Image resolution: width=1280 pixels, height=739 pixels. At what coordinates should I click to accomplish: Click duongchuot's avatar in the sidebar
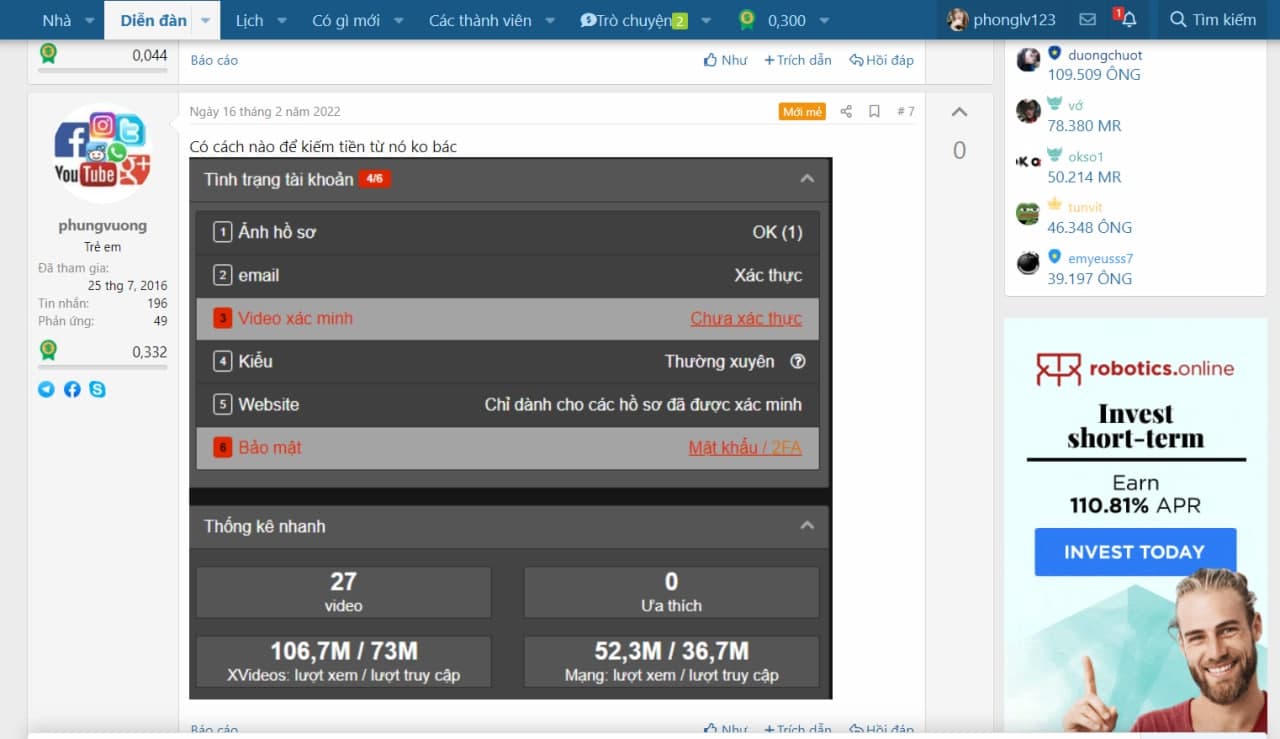(x=1028, y=60)
